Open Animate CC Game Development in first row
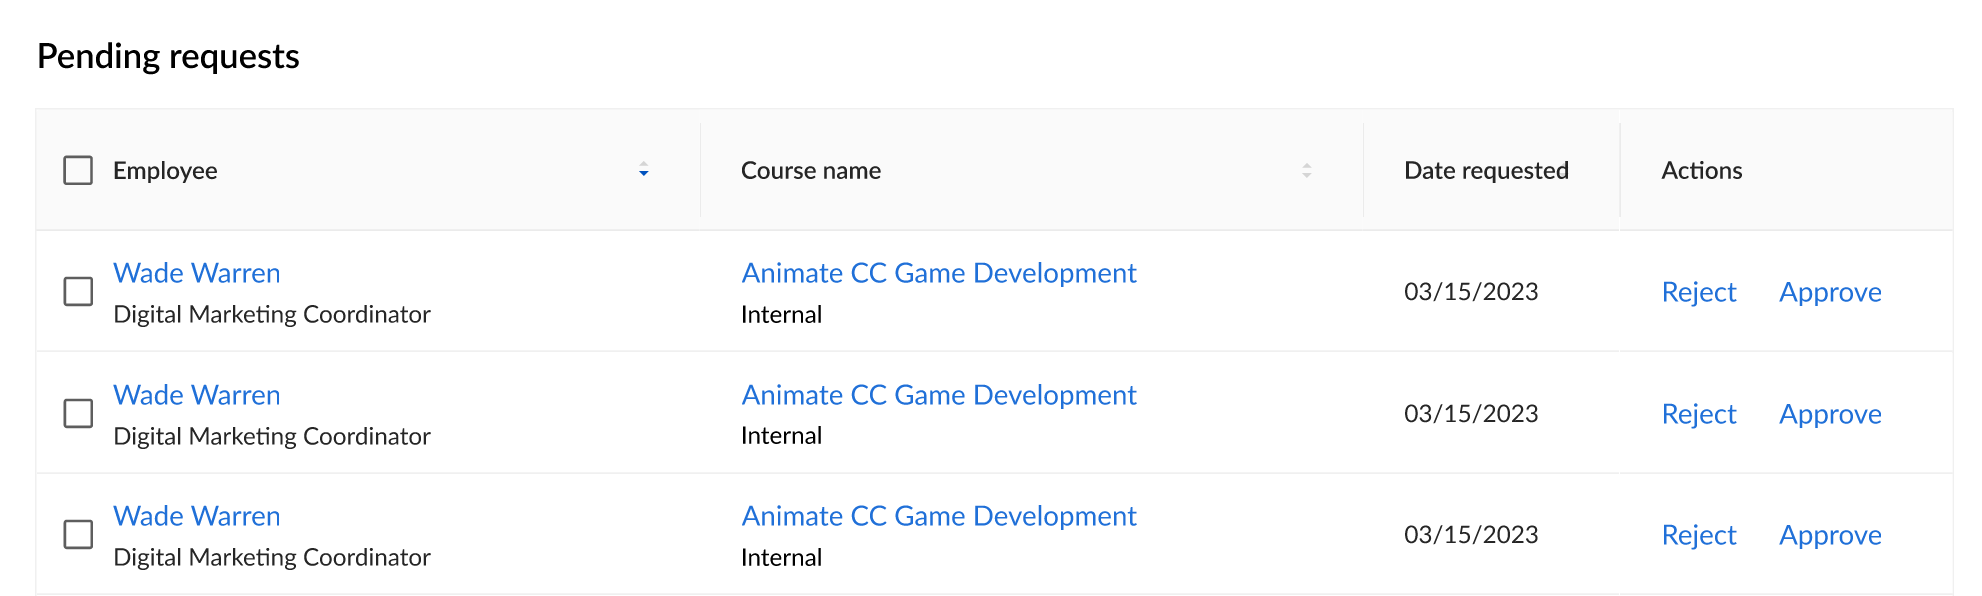Image resolution: width=1982 pixels, height=596 pixels. click(x=938, y=273)
